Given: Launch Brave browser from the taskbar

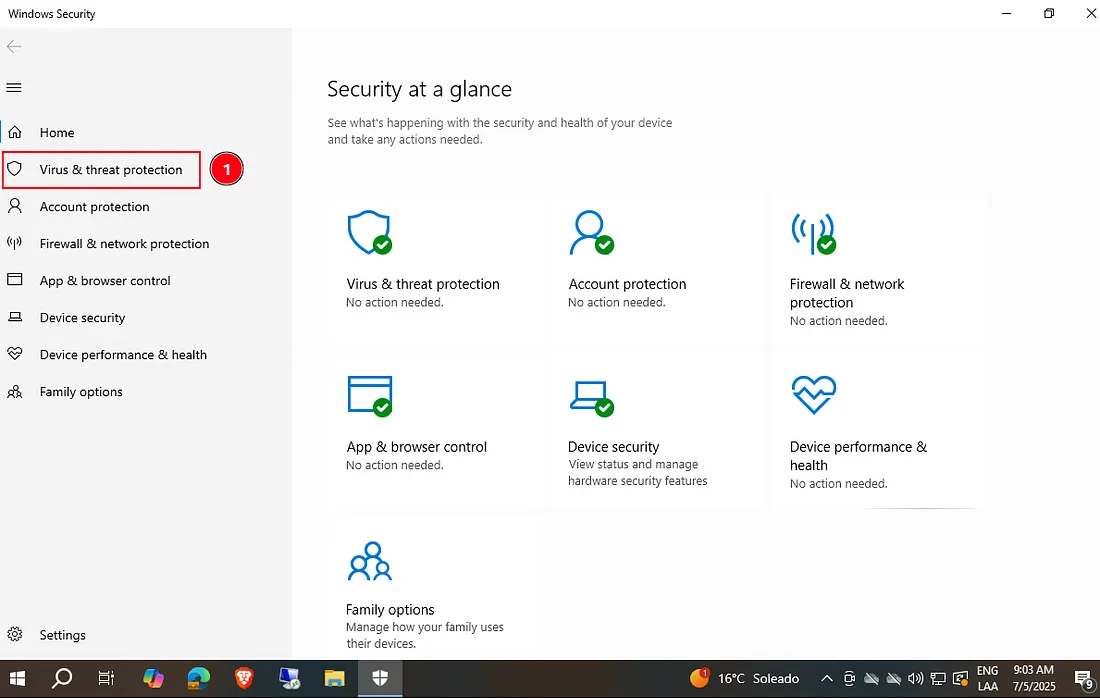Looking at the screenshot, I should click(x=244, y=678).
